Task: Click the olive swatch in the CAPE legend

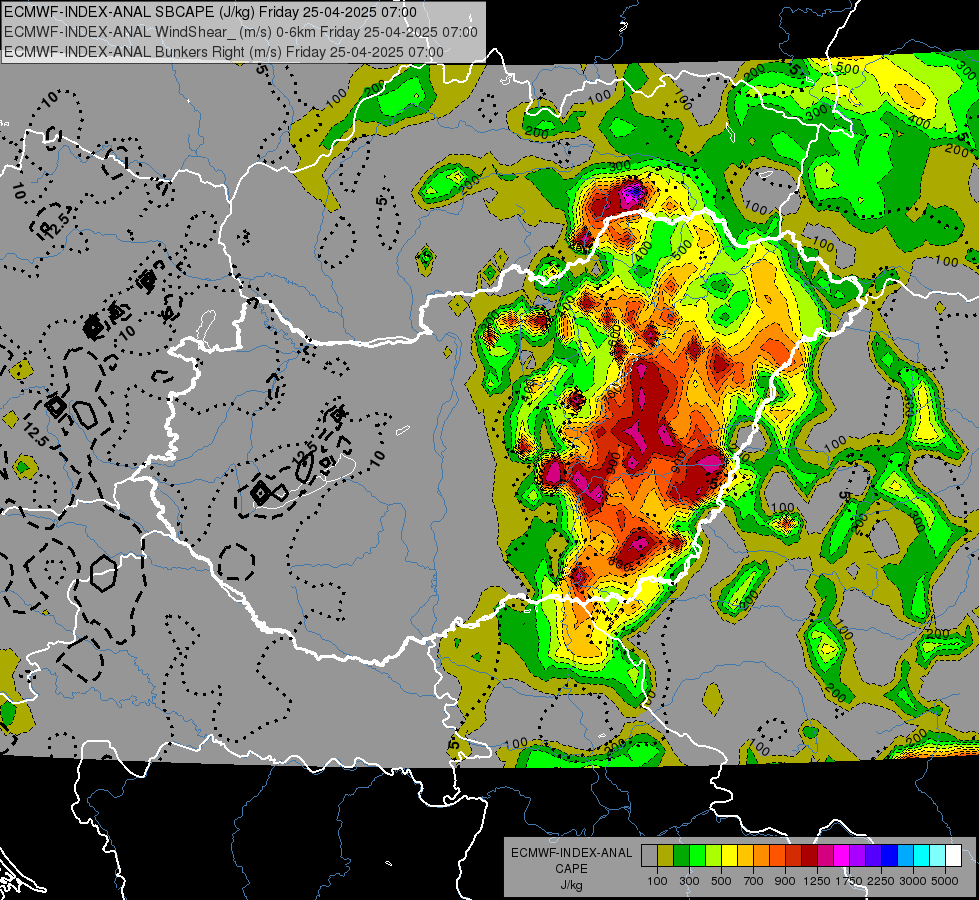Action: (x=665, y=856)
